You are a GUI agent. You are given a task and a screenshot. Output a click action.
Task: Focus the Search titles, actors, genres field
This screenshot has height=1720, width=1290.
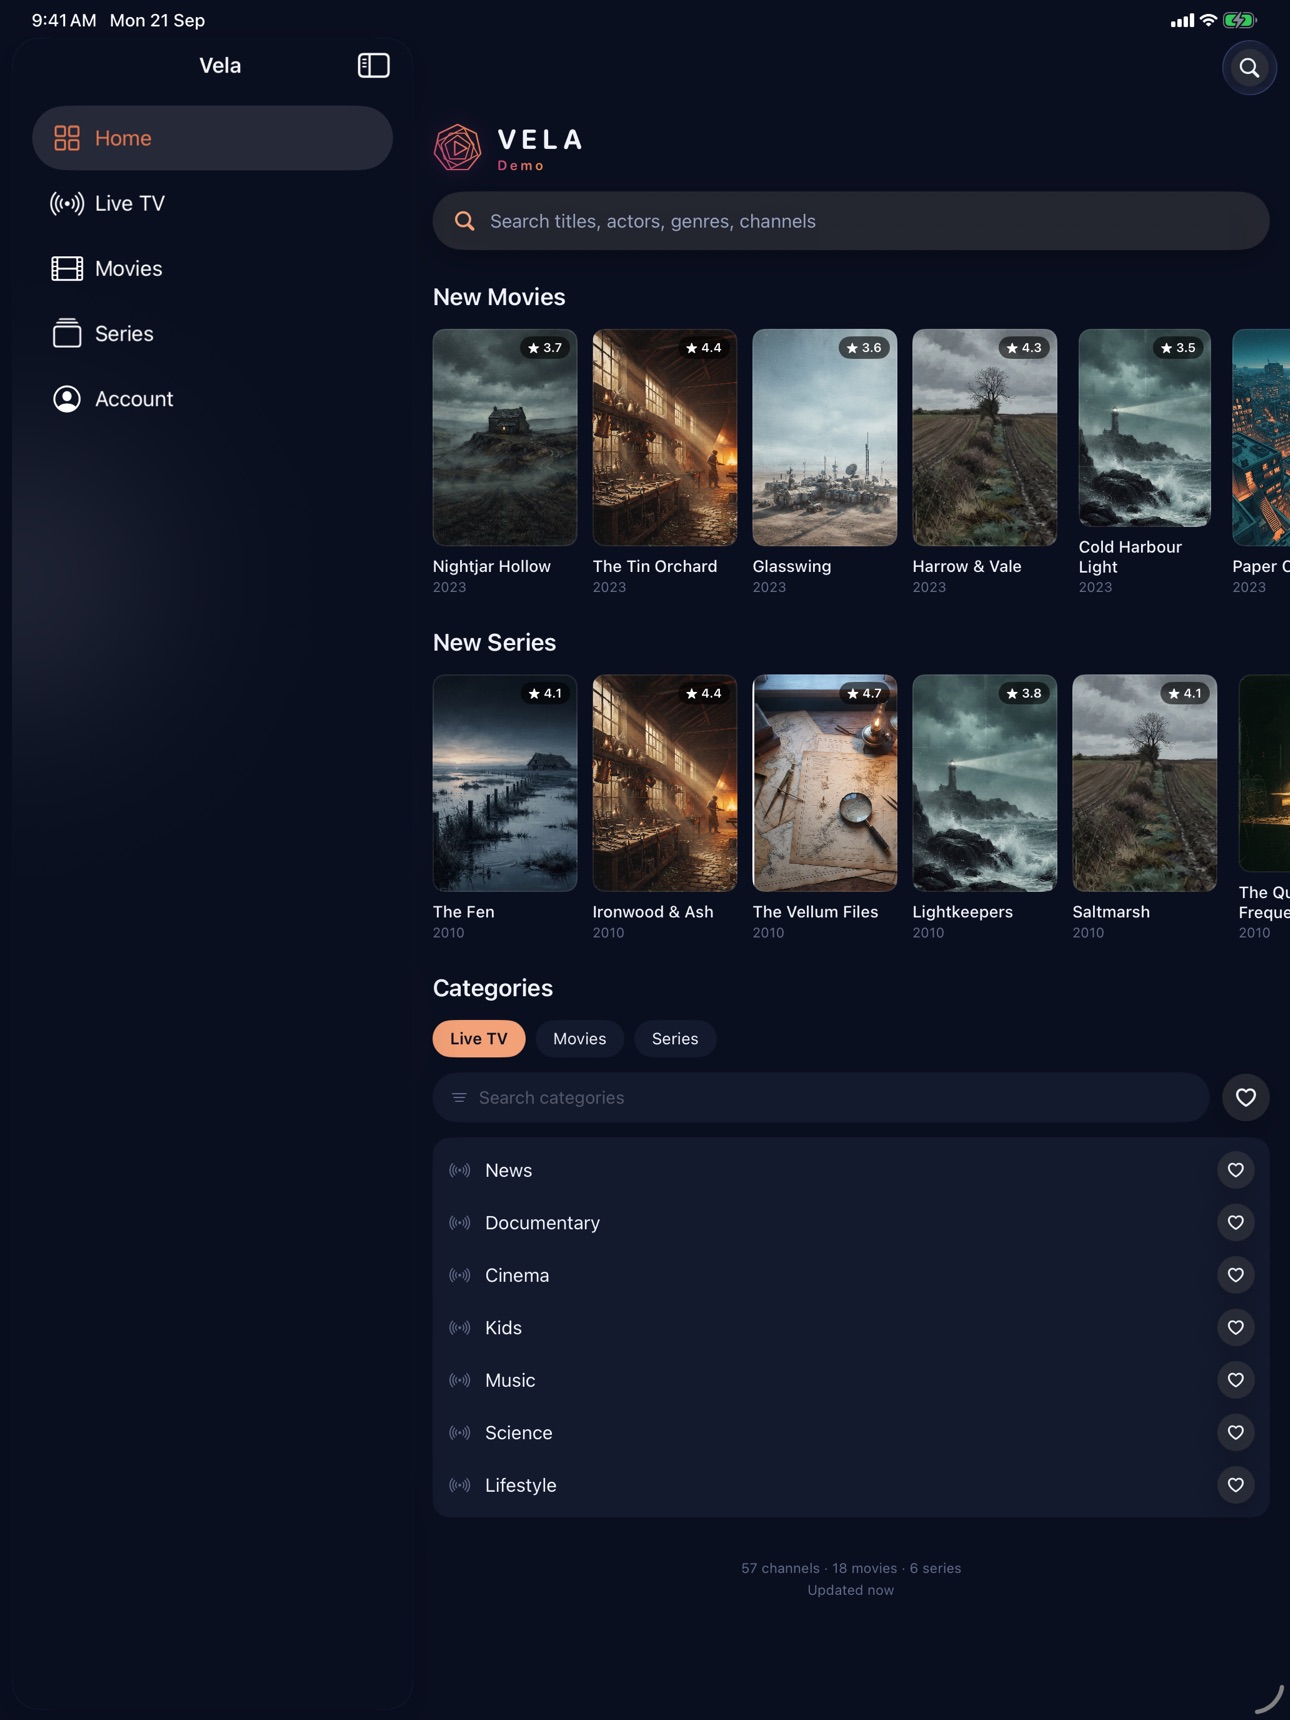(x=851, y=221)
